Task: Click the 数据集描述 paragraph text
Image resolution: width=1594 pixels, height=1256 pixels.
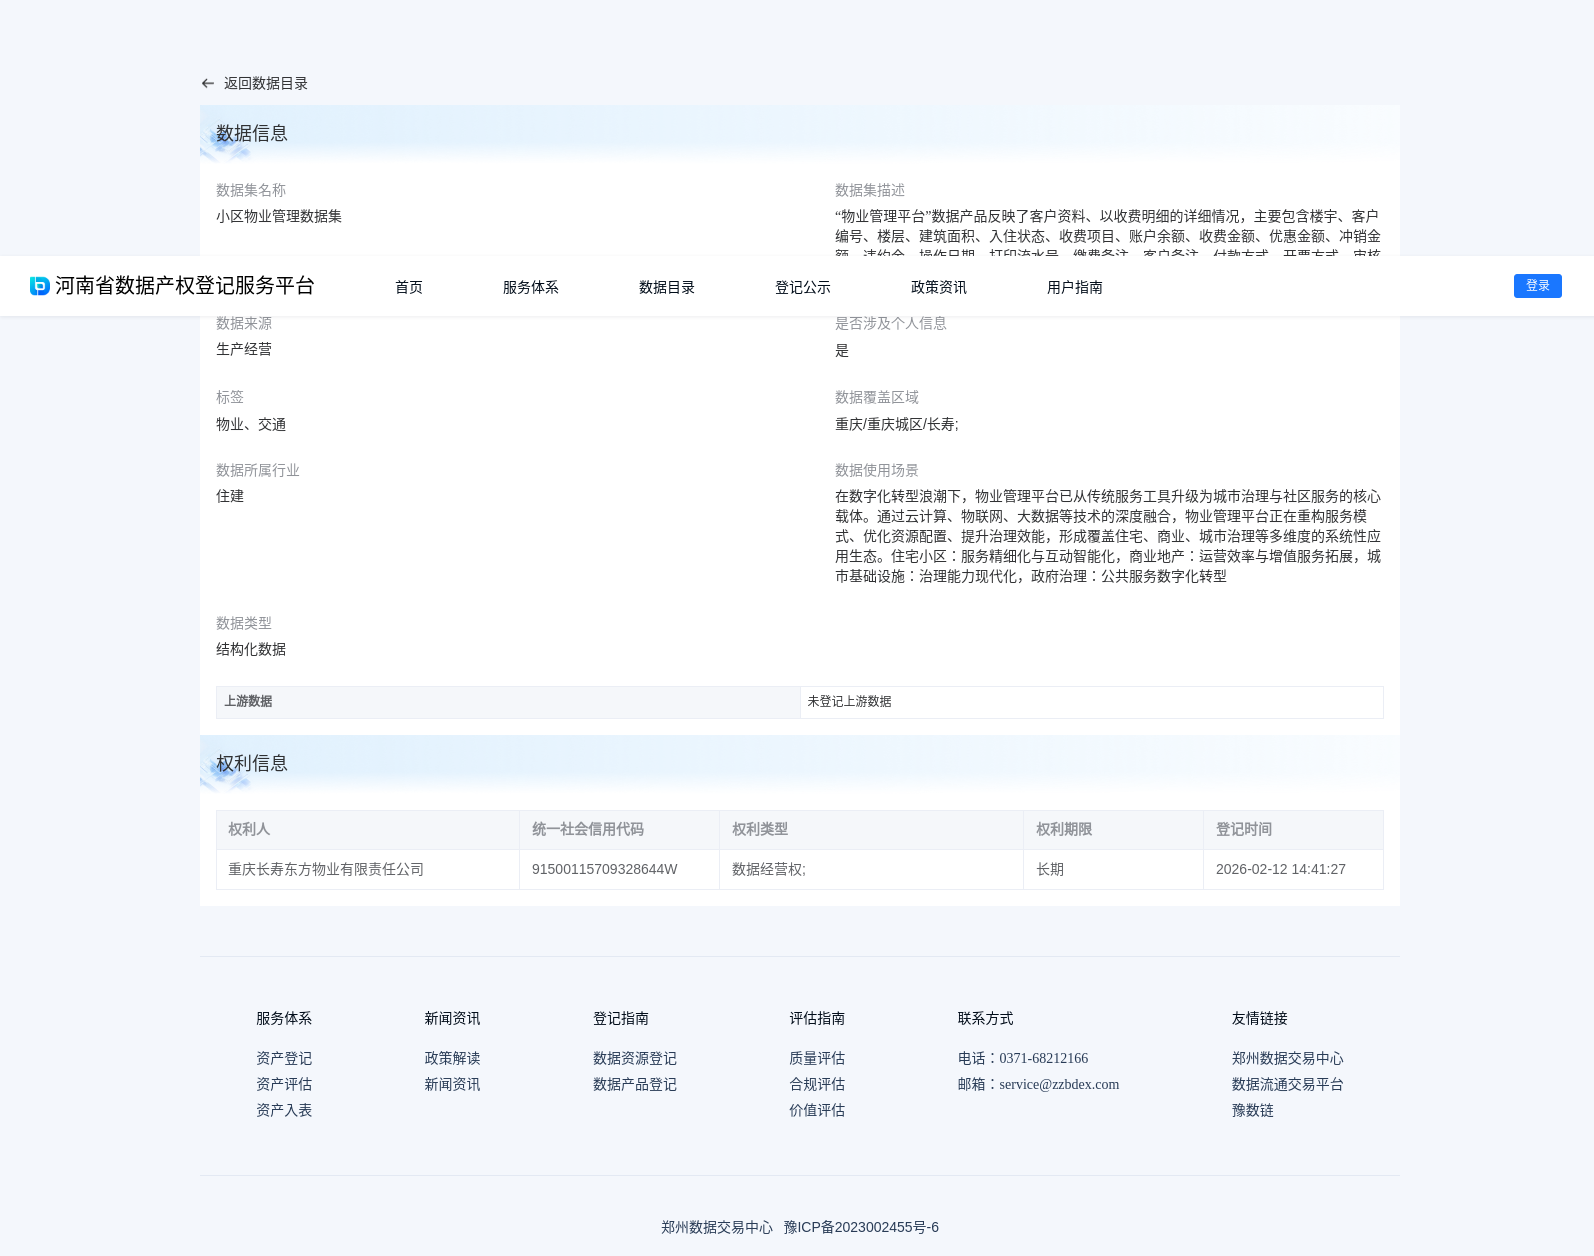Action: (1108, 232)
